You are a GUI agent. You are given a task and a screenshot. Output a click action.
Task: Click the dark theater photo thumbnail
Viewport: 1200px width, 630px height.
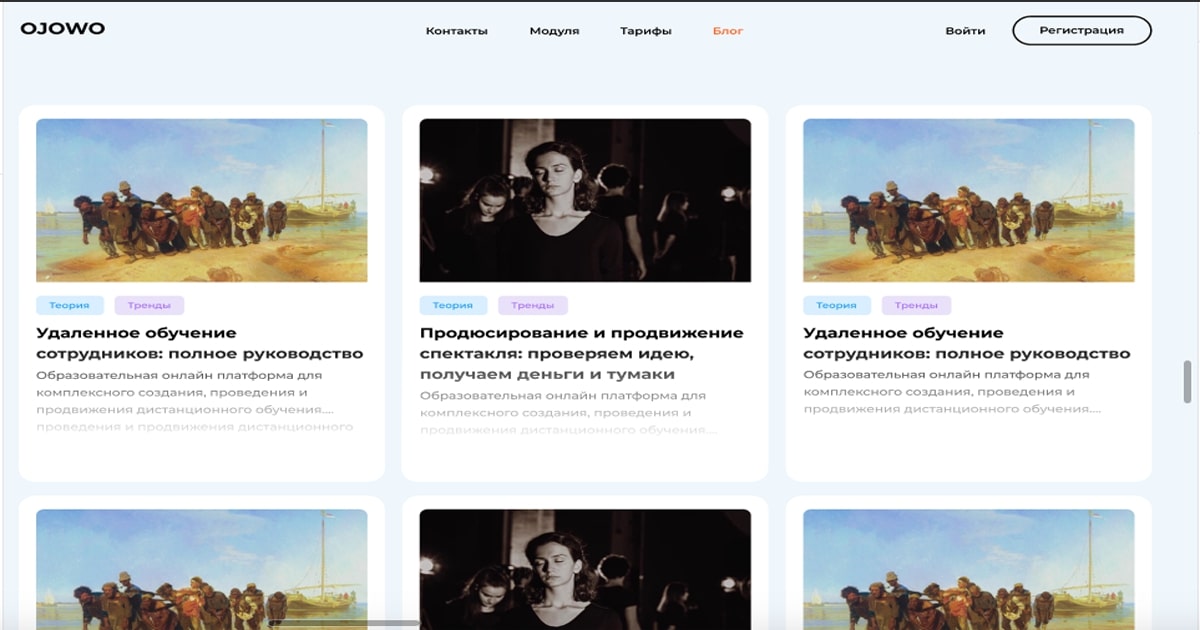[585, 199]
